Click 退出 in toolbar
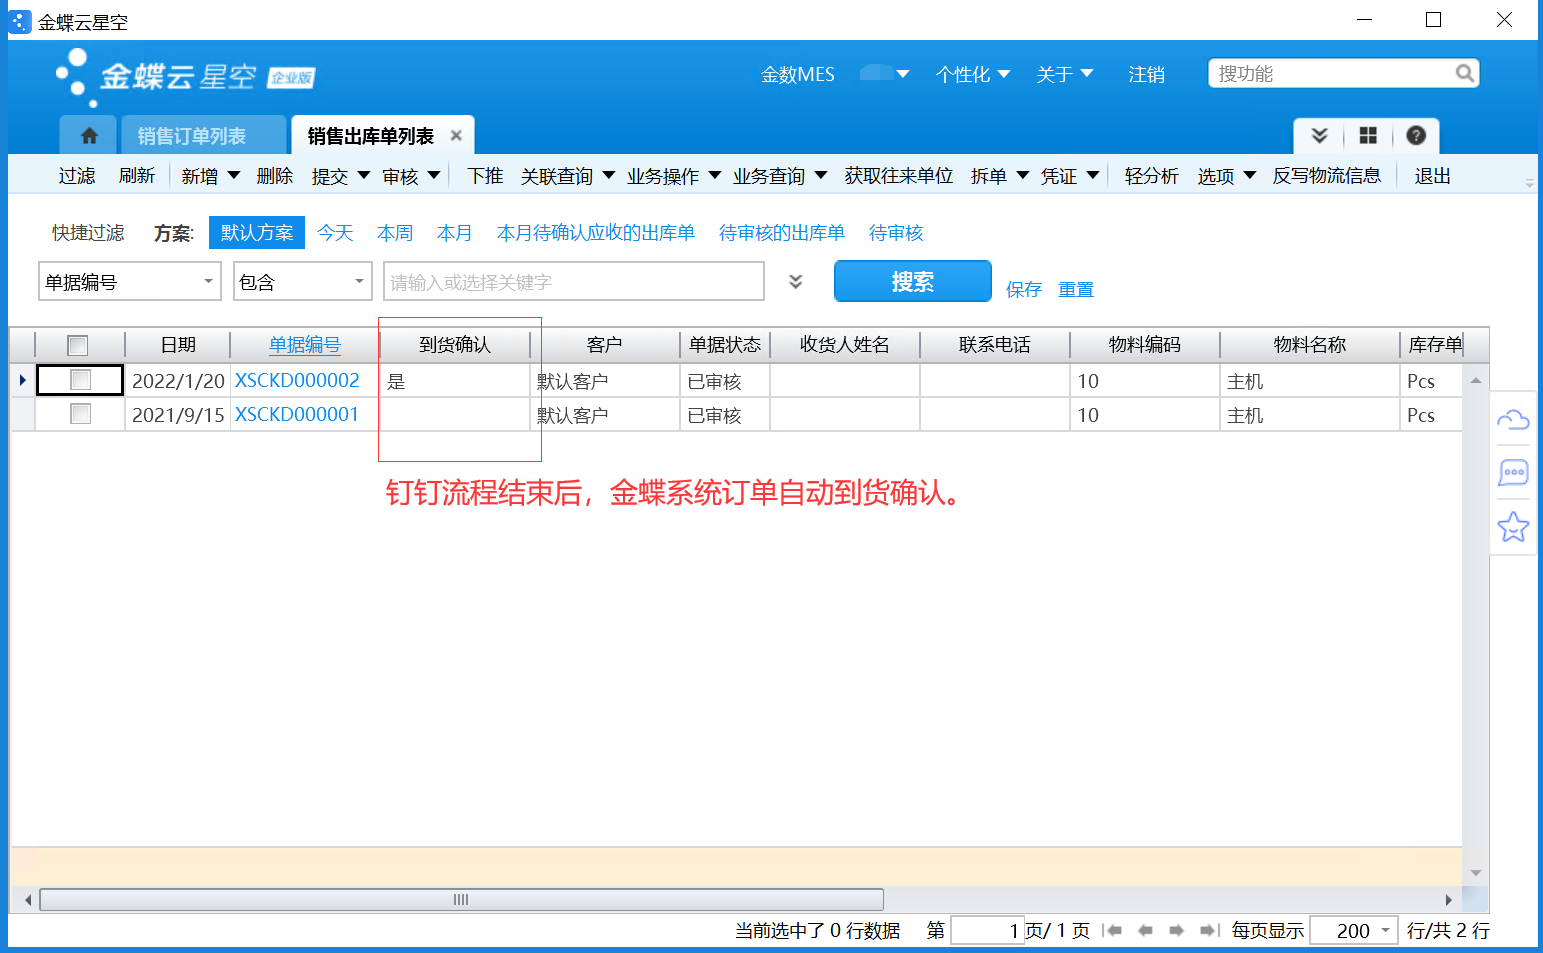 point(1432,176)
